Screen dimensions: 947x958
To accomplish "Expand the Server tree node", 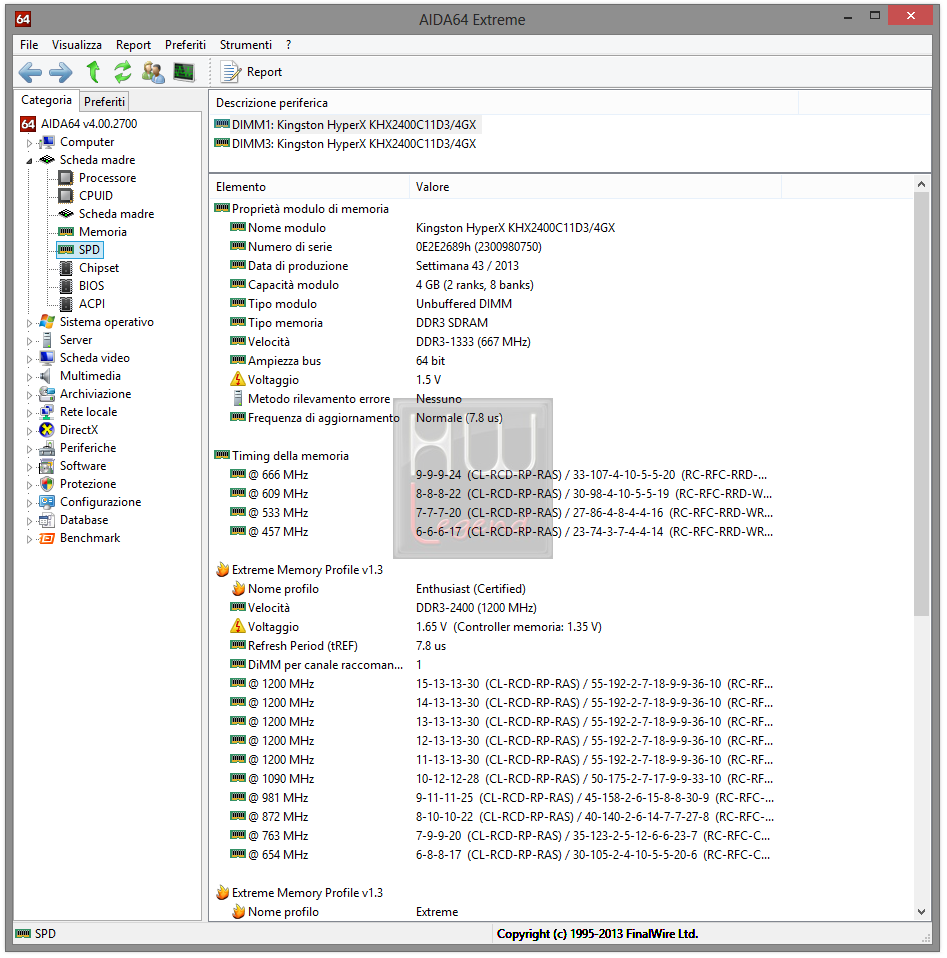I will (29, 341).
